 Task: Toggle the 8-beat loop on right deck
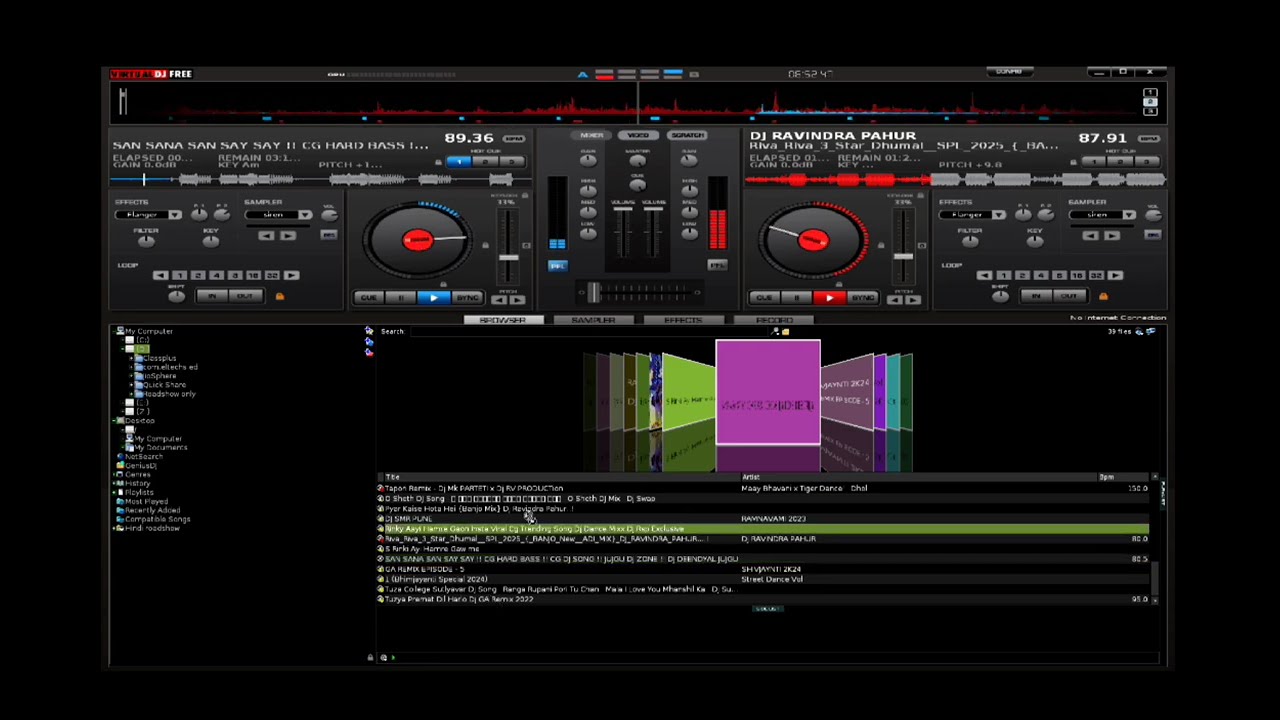1059,275
